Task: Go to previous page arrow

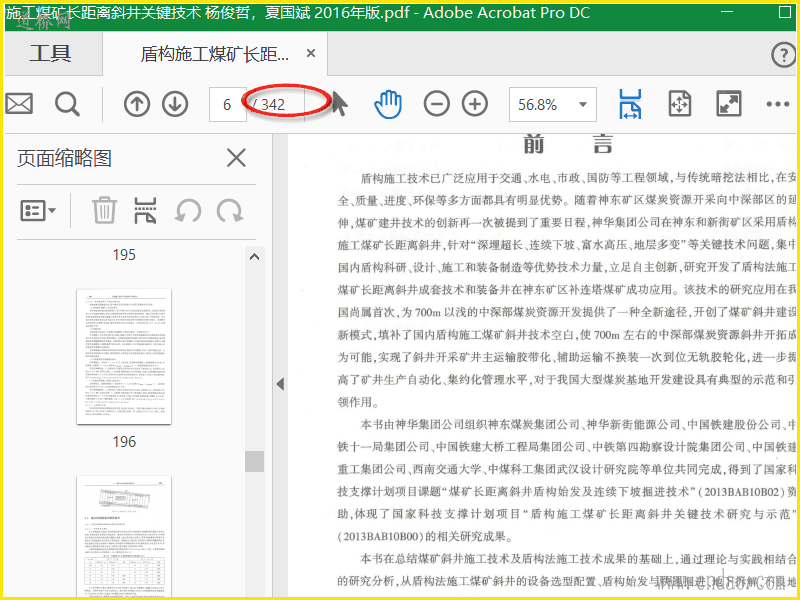Action: coord(136,105)
